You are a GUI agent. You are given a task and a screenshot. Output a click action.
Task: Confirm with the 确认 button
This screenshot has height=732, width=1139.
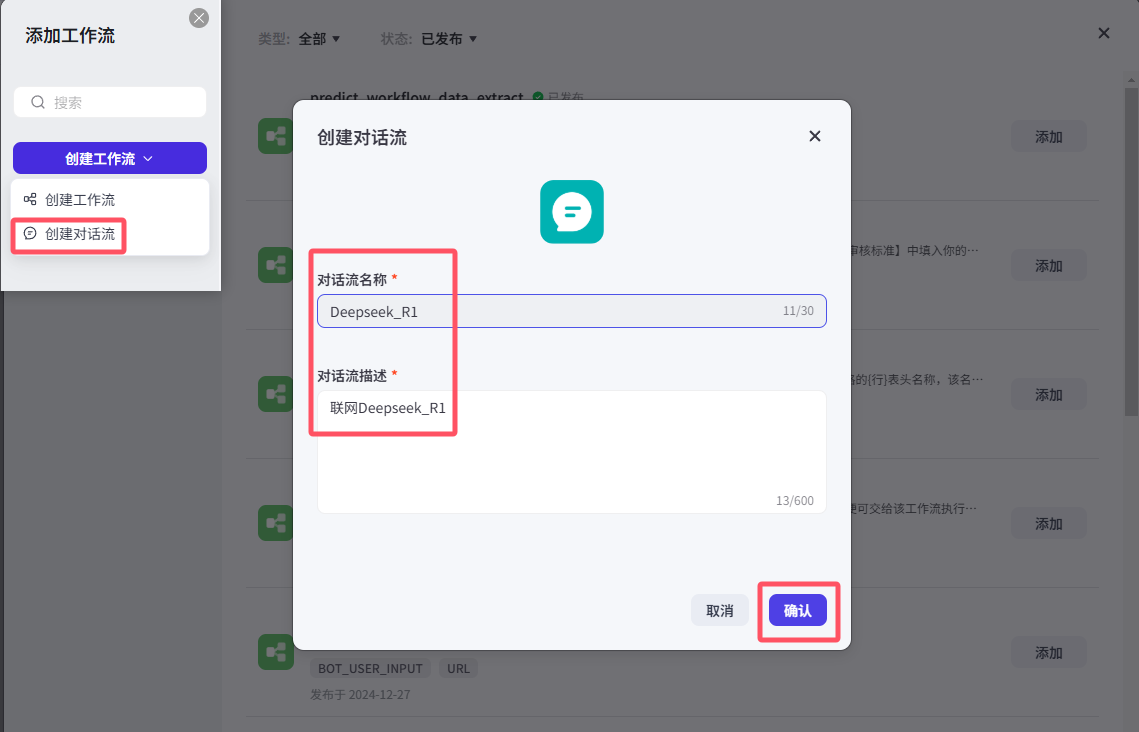[x=798, y=611]
